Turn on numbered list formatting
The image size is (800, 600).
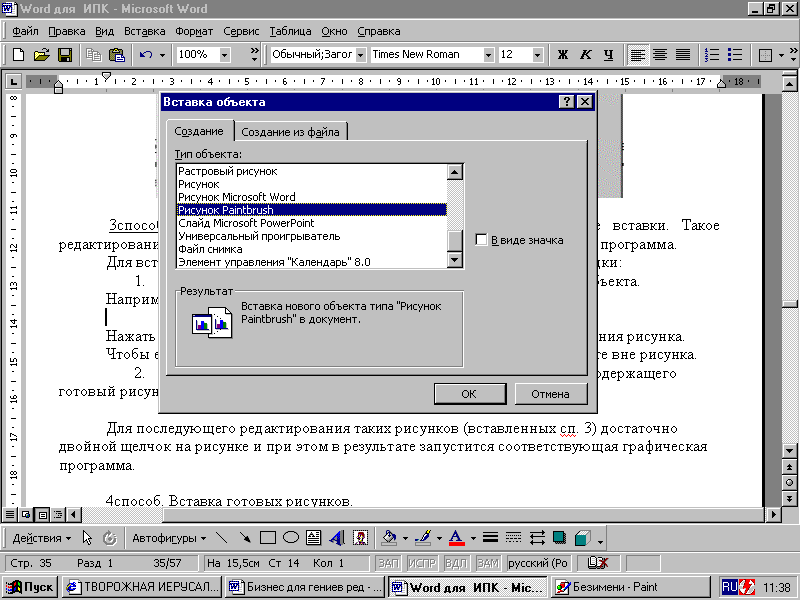(x=712, y=55)
